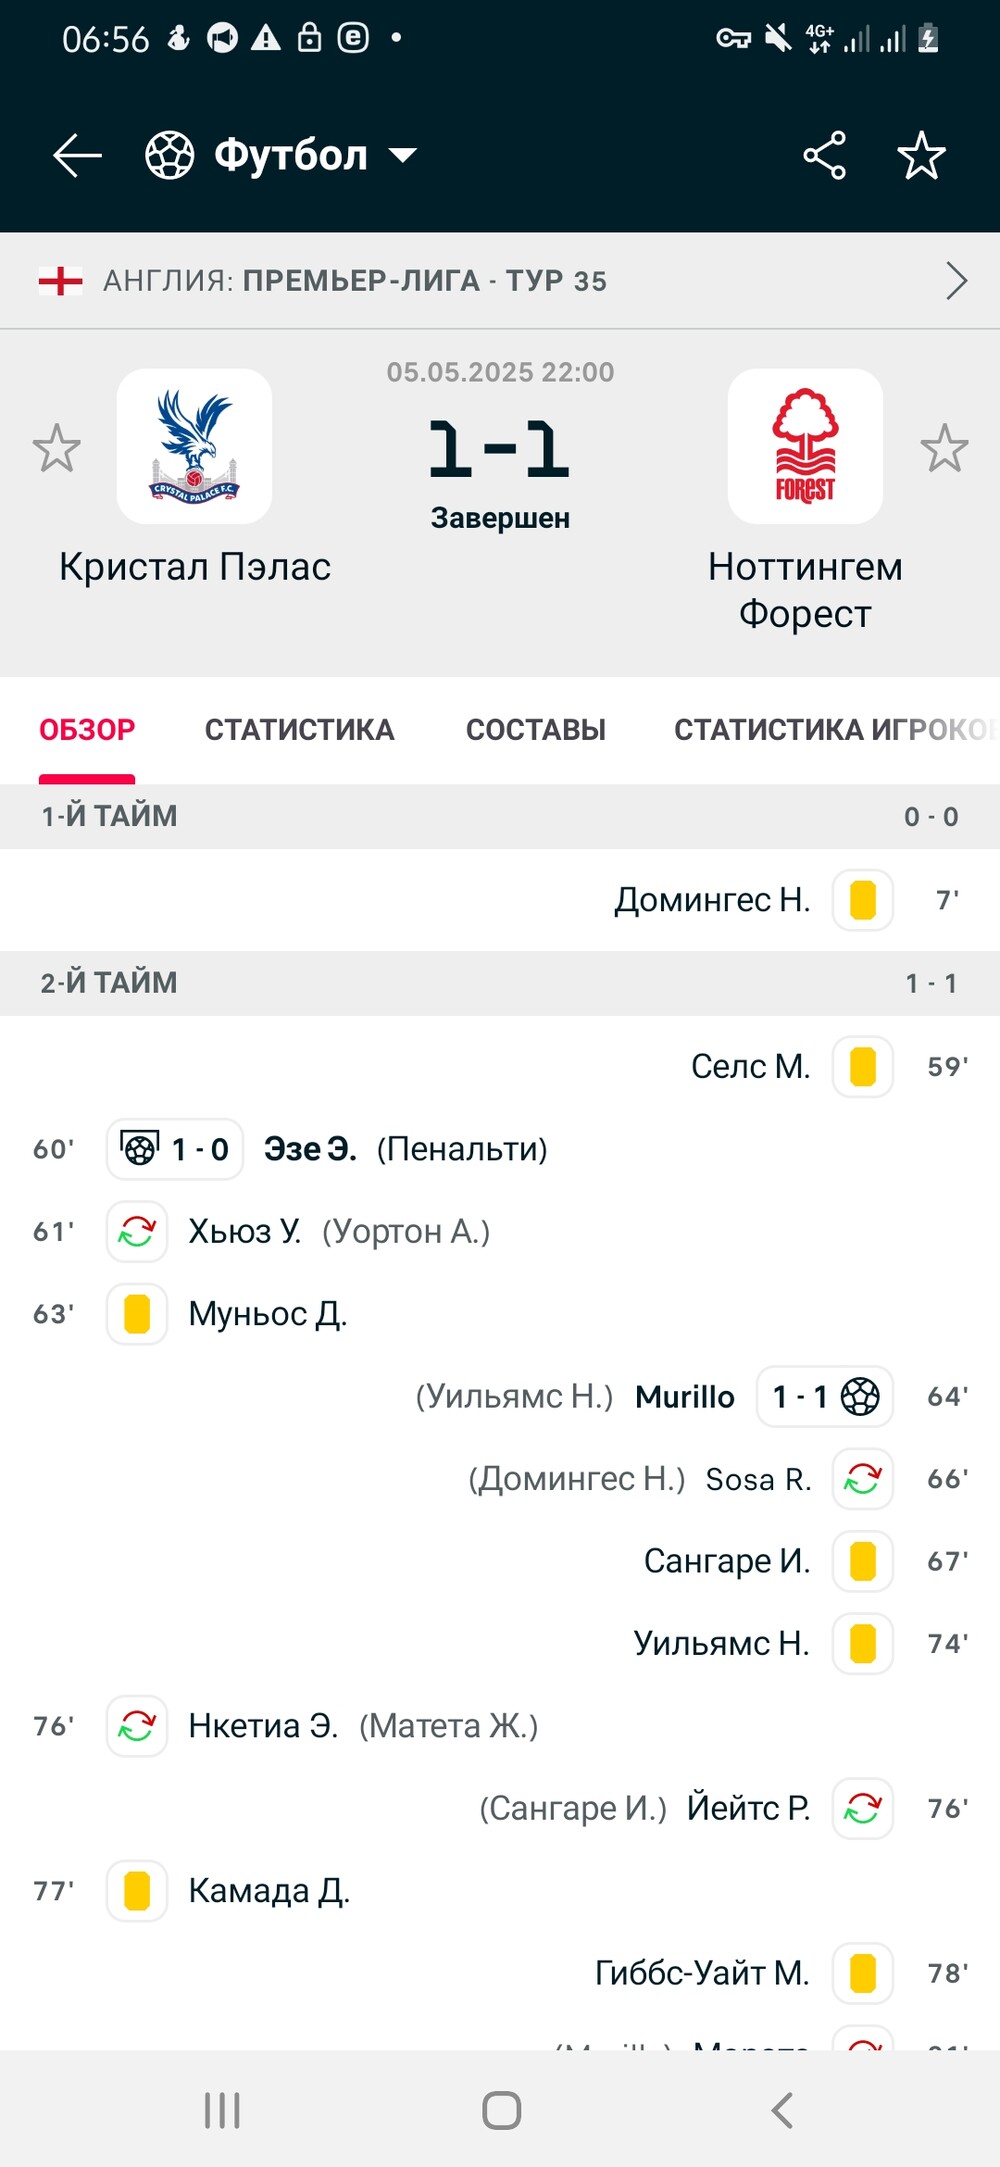The height and width of the screenshot is (2167, 1000).
Task: Favorite Crystal Palace with left star
Action: pos(56,448)
